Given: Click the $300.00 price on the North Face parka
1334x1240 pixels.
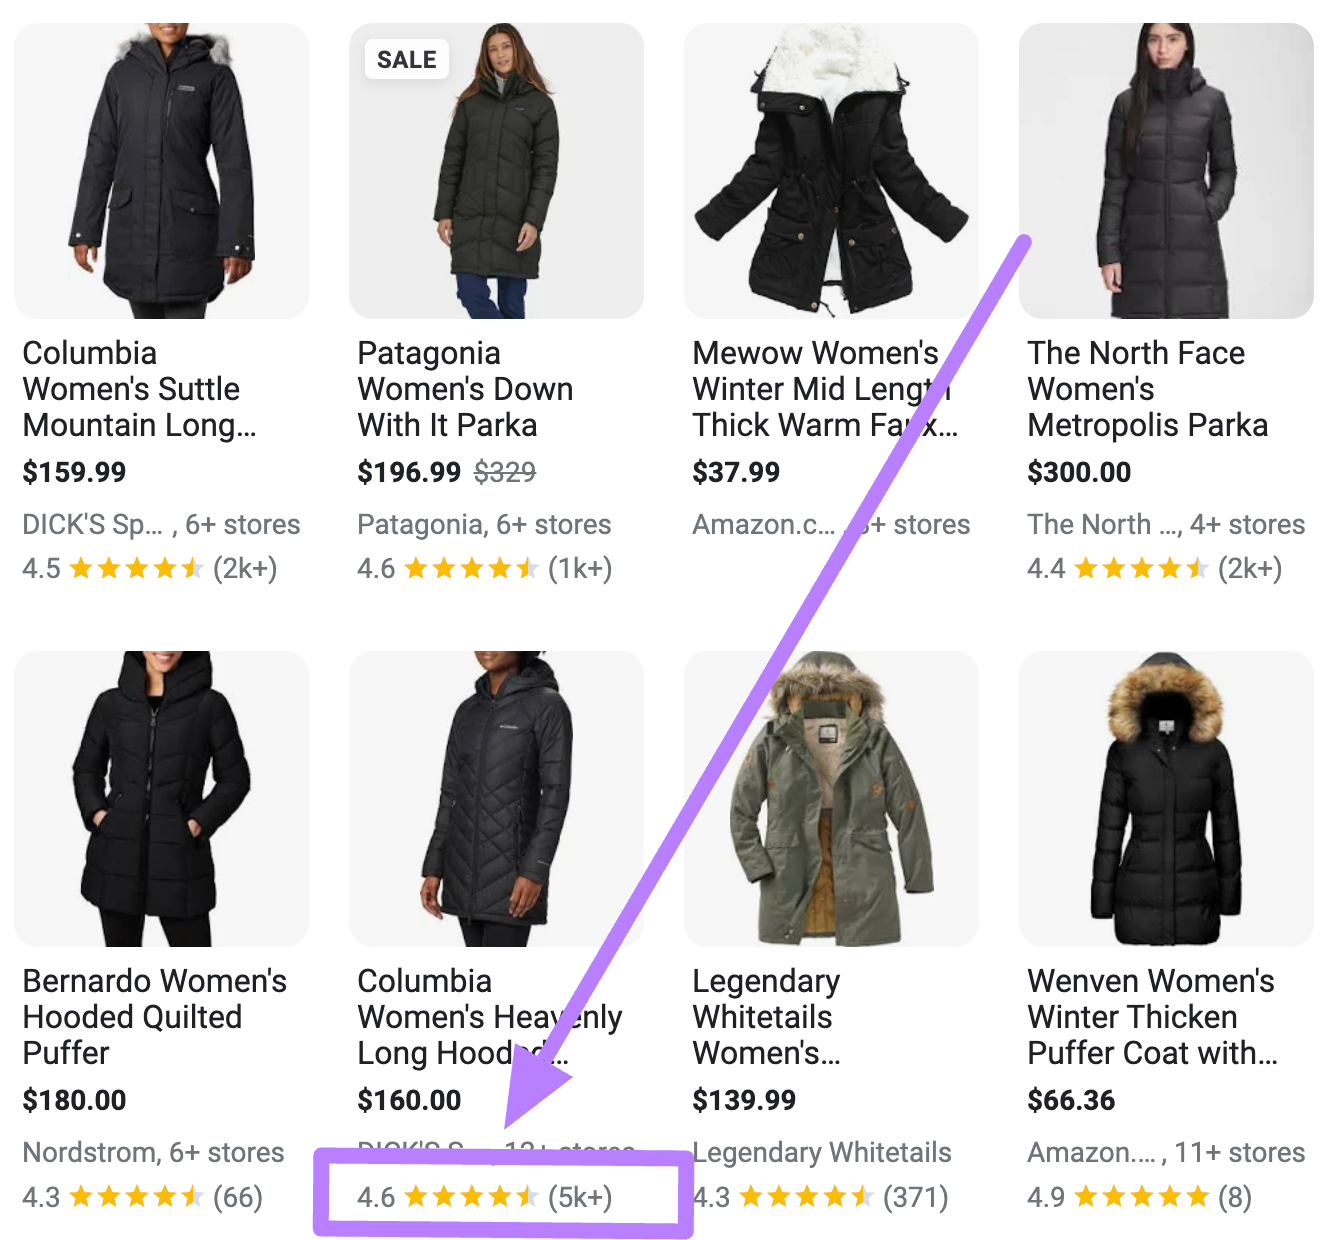Looking at the screenshot, I should point(1080,472).
